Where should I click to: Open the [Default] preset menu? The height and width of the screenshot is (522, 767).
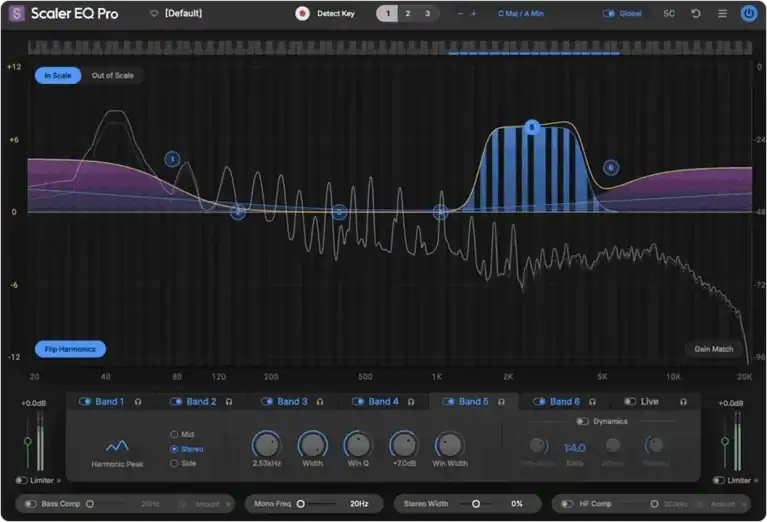point(183,13)
